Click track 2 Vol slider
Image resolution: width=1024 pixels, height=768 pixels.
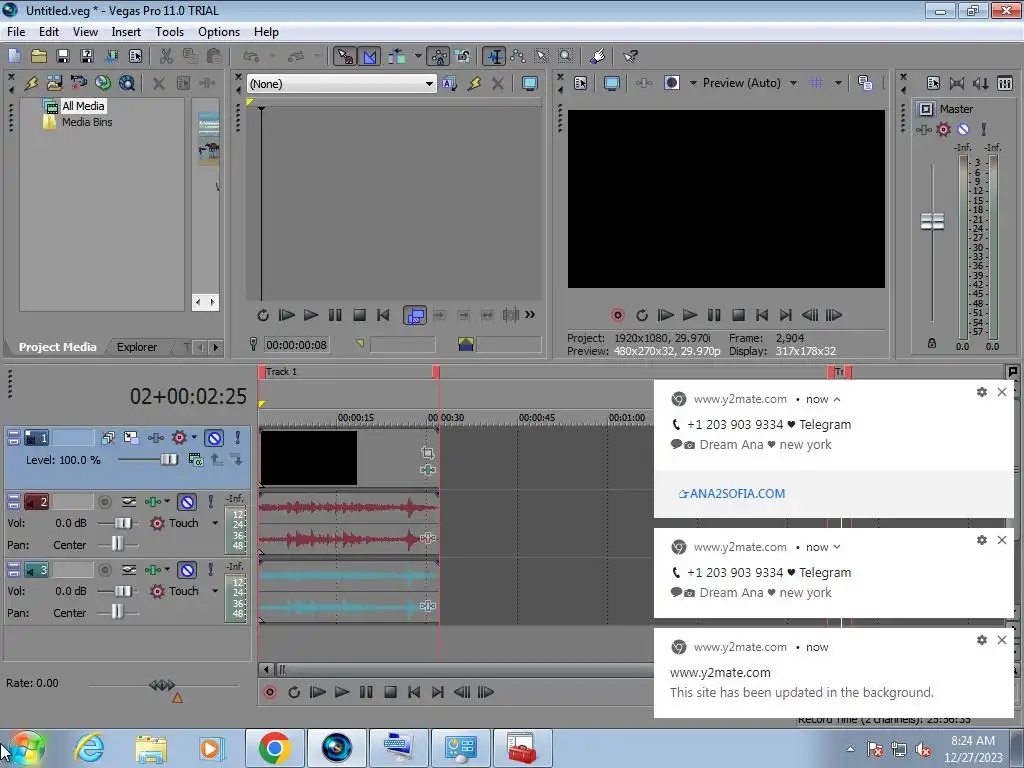(123, 523)
